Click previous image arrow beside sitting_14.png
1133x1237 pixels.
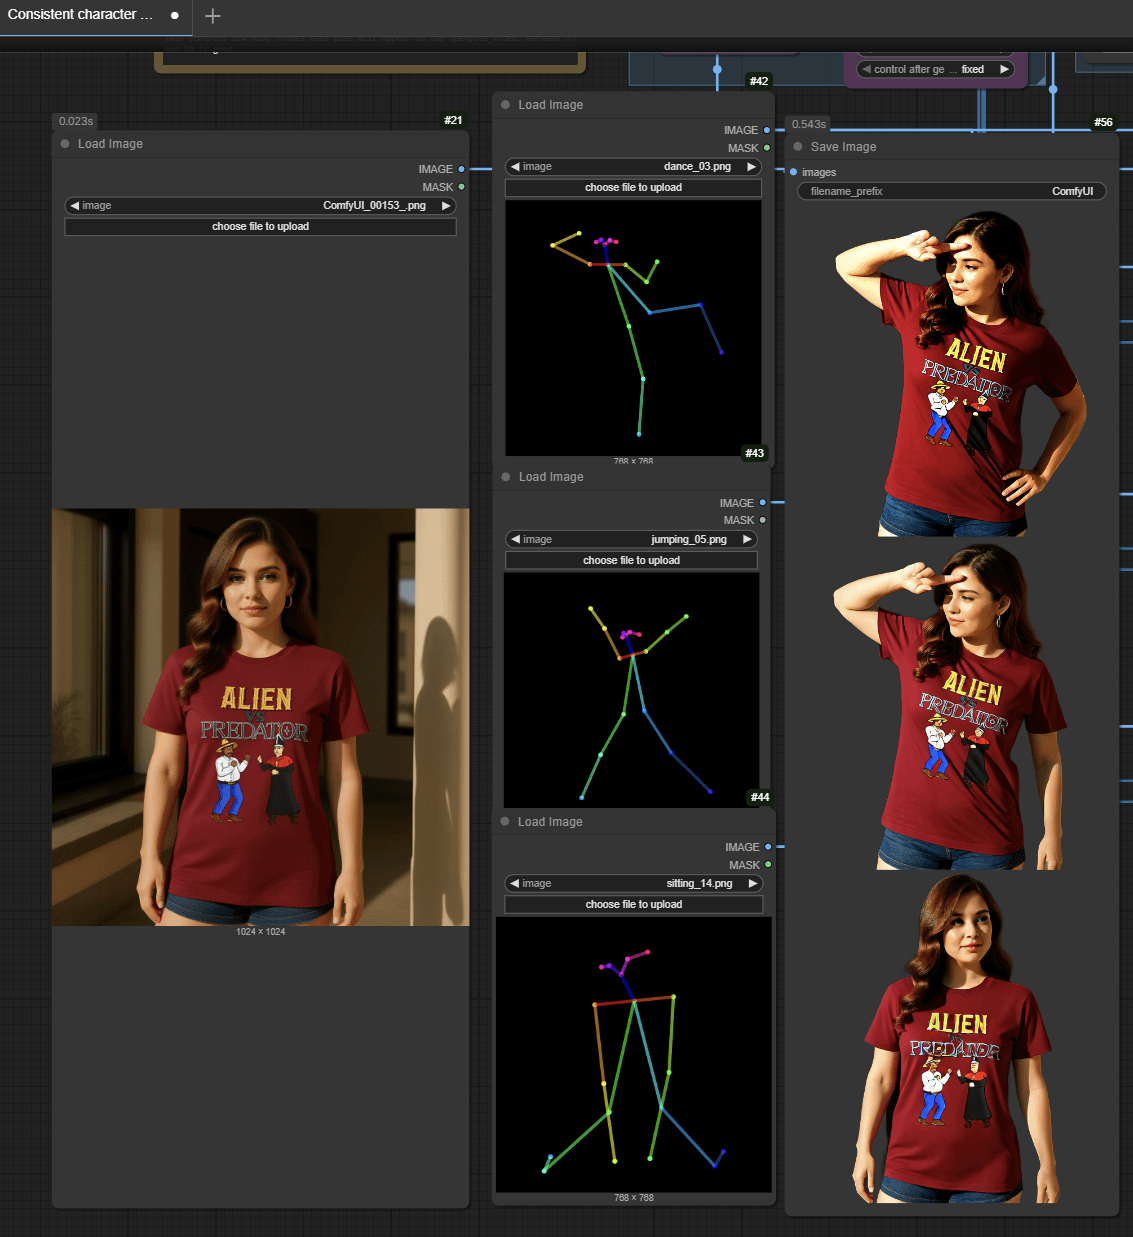click(514, 884)
